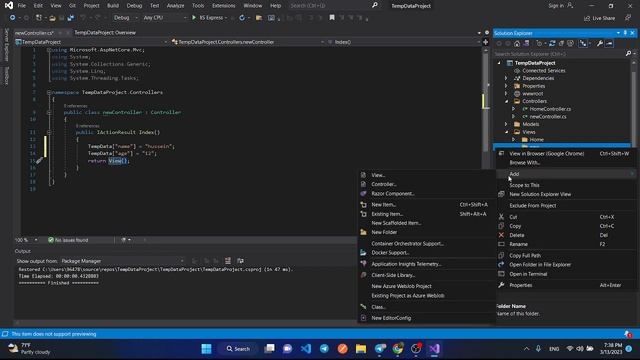Open Any CPU platform dropdown
This screenshot has width=640, height=360.
click(x=164, y=18)
